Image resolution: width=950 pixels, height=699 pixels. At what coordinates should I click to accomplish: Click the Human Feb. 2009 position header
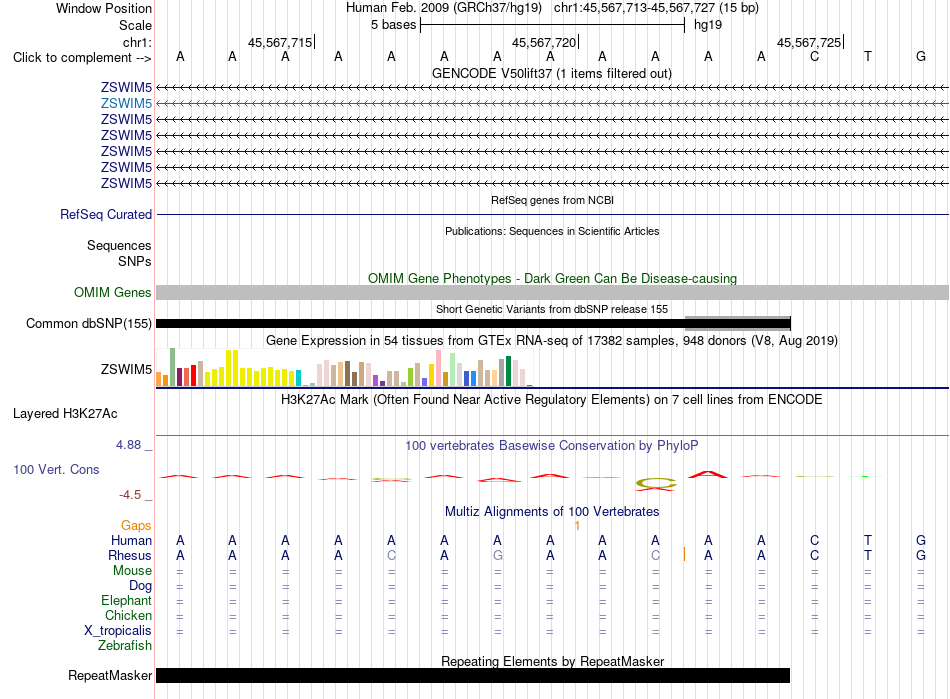tap(552, 8)
